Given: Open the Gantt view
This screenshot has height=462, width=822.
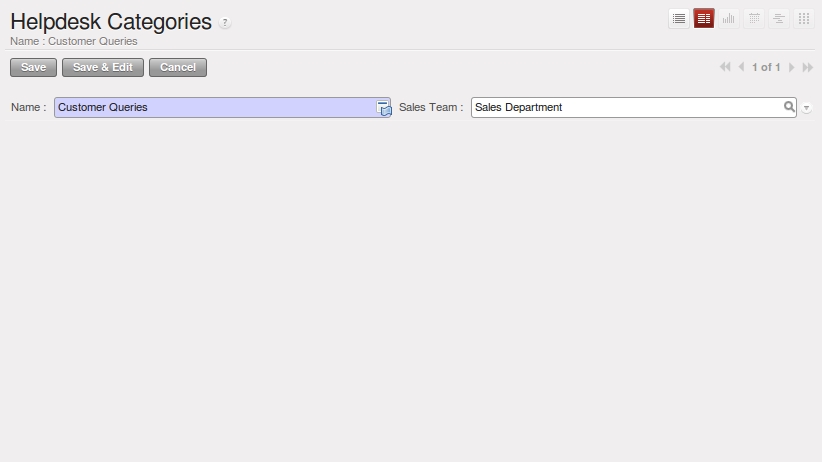Looking at the screenshot, I should click(779, 19).
